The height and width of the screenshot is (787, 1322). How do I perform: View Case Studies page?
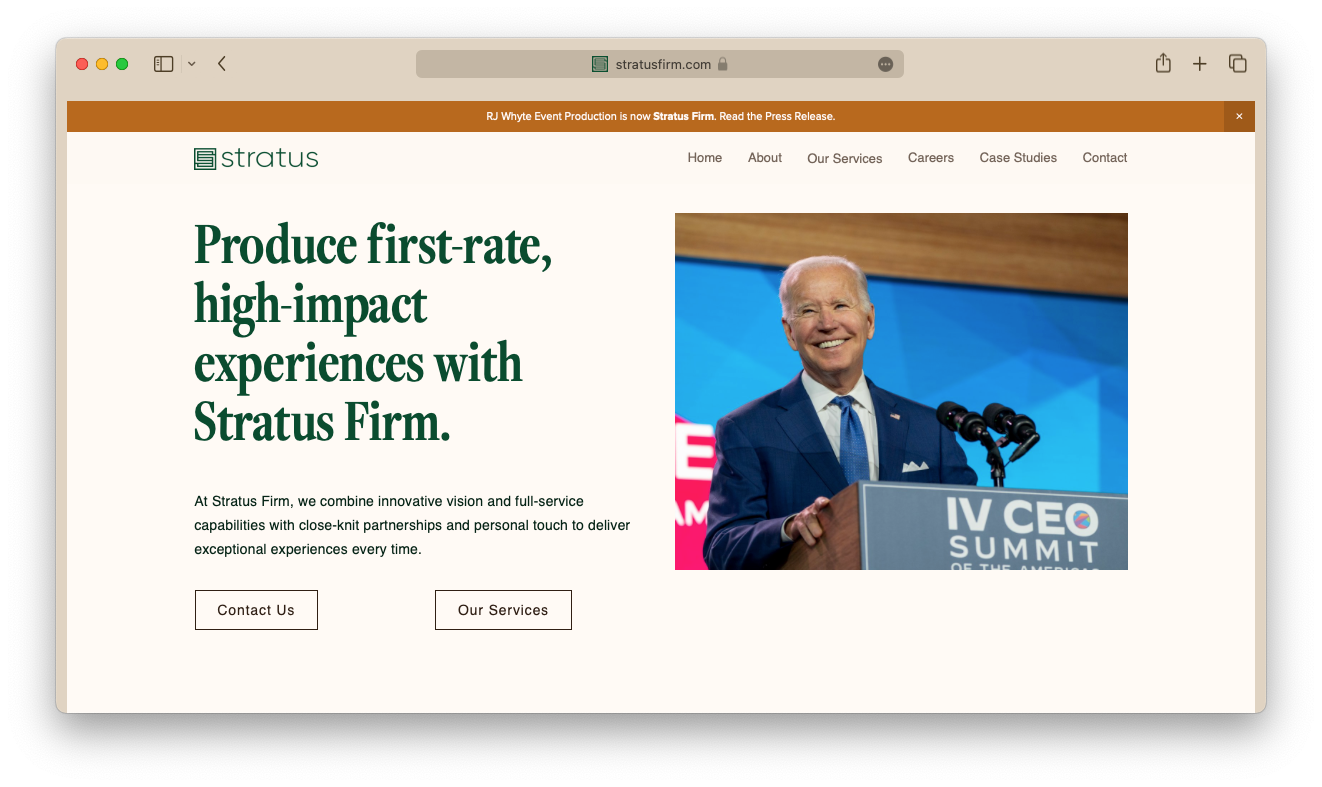[x=1018, y=158]
